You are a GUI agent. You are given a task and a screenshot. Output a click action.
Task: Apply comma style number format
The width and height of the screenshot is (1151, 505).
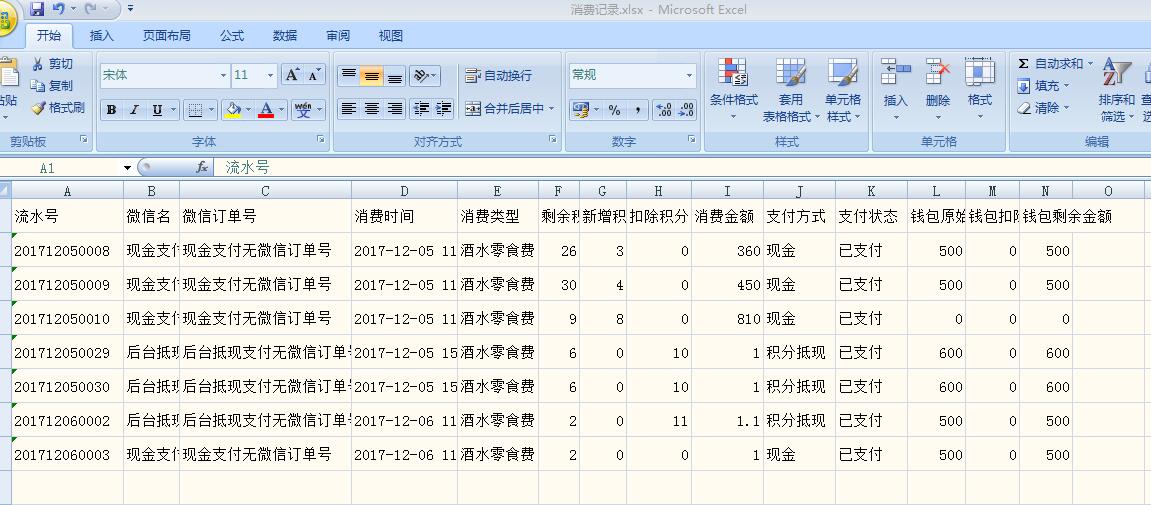(637, 110)
